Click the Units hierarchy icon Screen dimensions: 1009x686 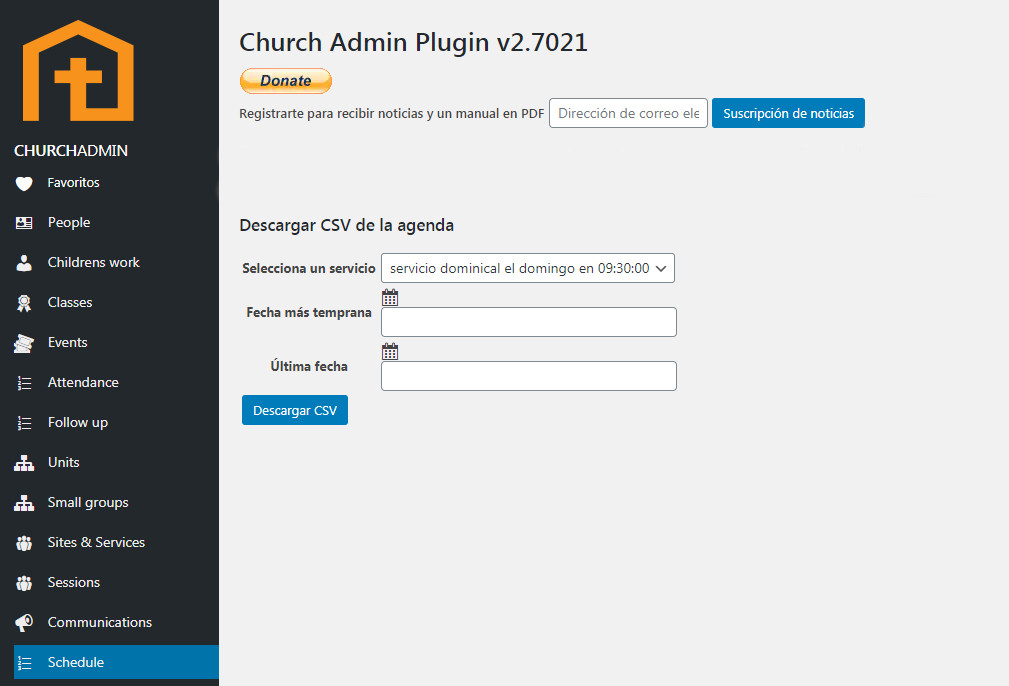pyautogui.click(x=24, y=463)
